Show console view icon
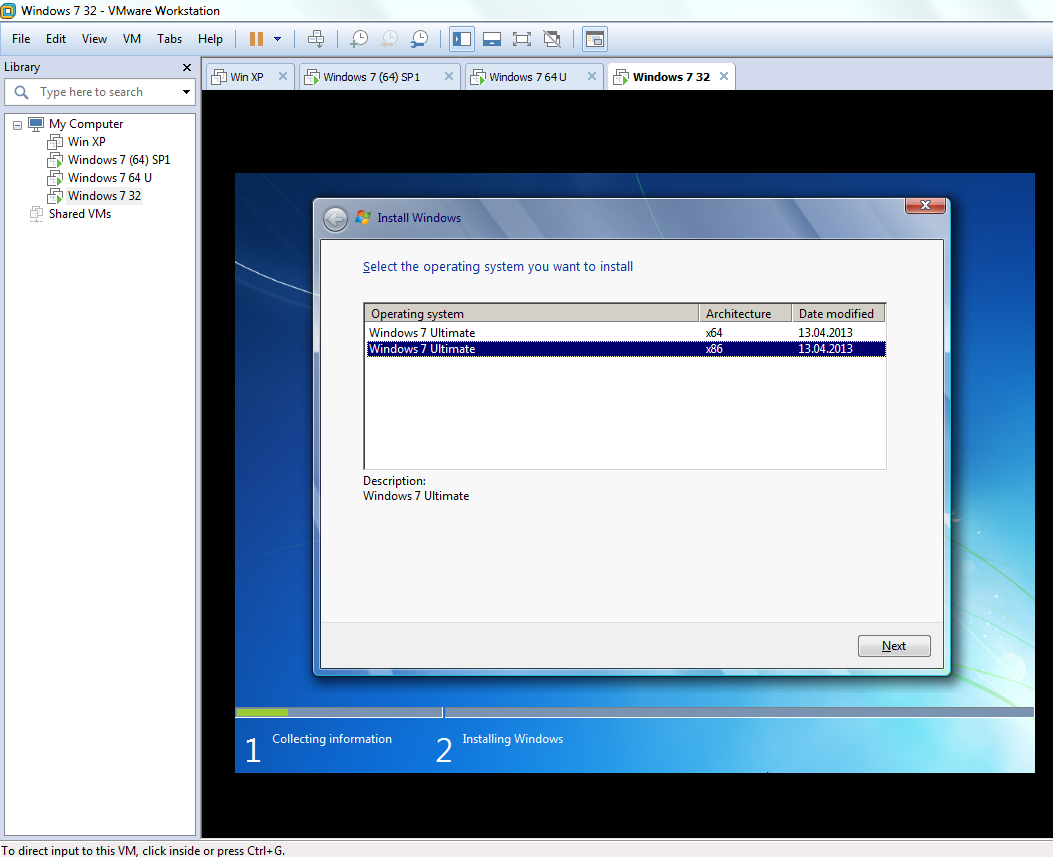The width and height of the screenshot is (1053, 857). pyautogui.click(x=595, y=39)
